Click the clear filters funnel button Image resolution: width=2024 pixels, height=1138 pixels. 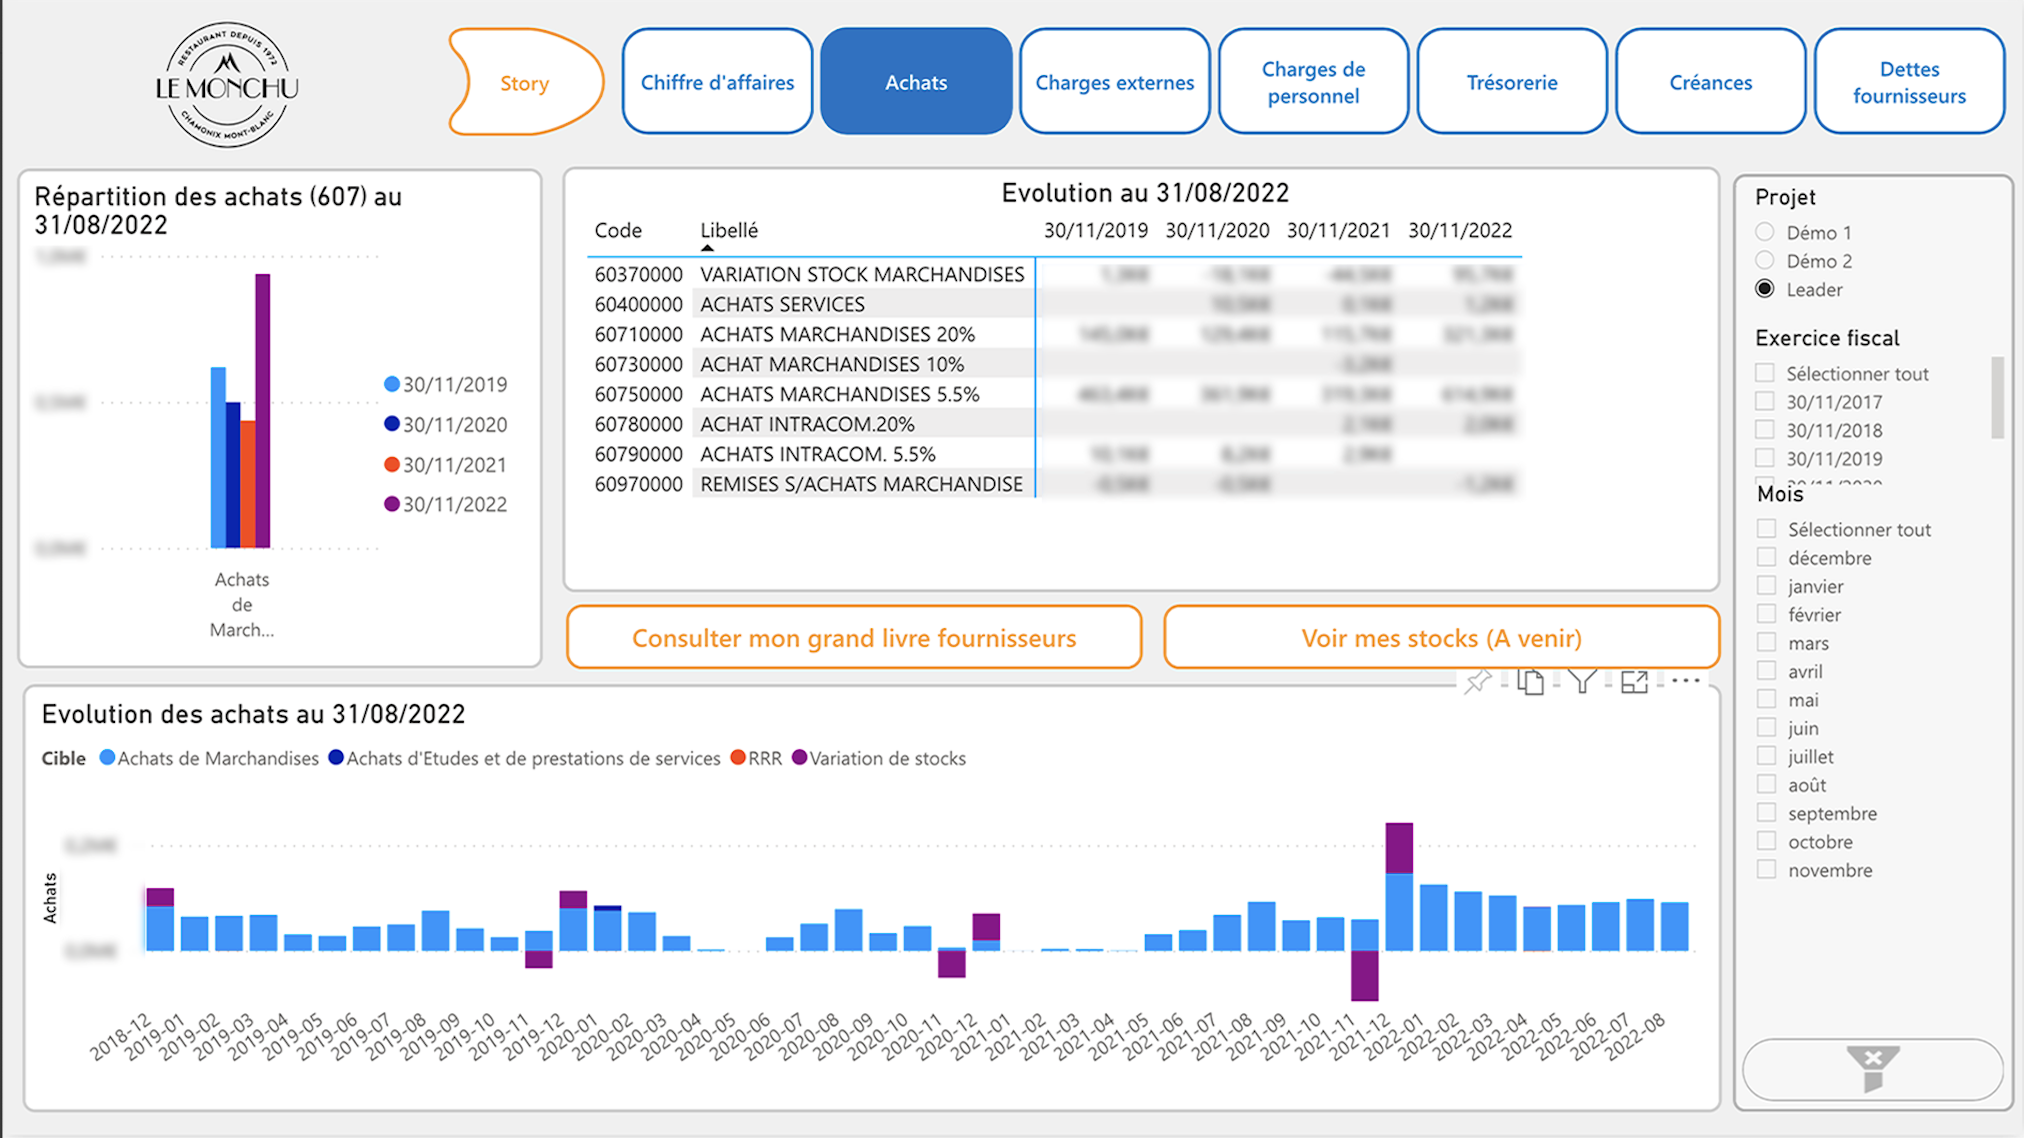(x=1873, y=1069)
